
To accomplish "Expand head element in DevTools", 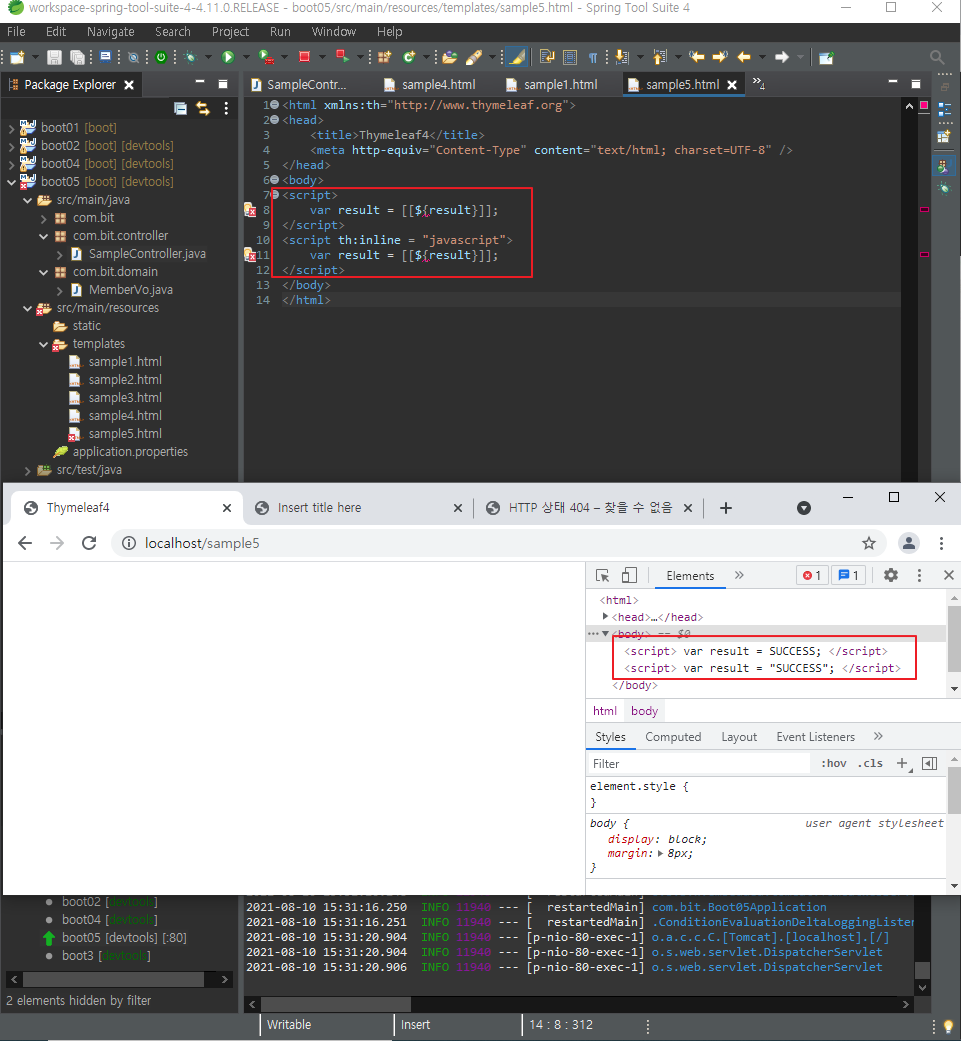I will (x=605, y=617).
